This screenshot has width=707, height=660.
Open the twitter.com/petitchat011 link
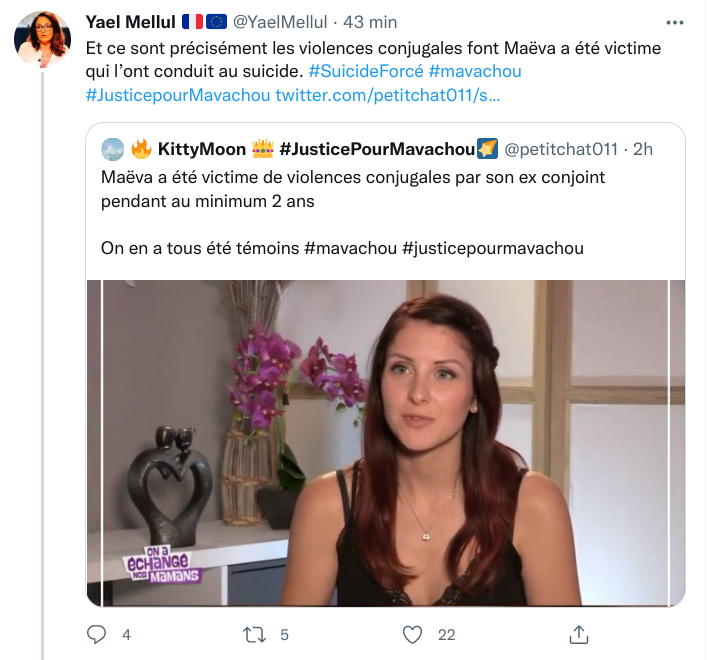click(x=388, y=95)
